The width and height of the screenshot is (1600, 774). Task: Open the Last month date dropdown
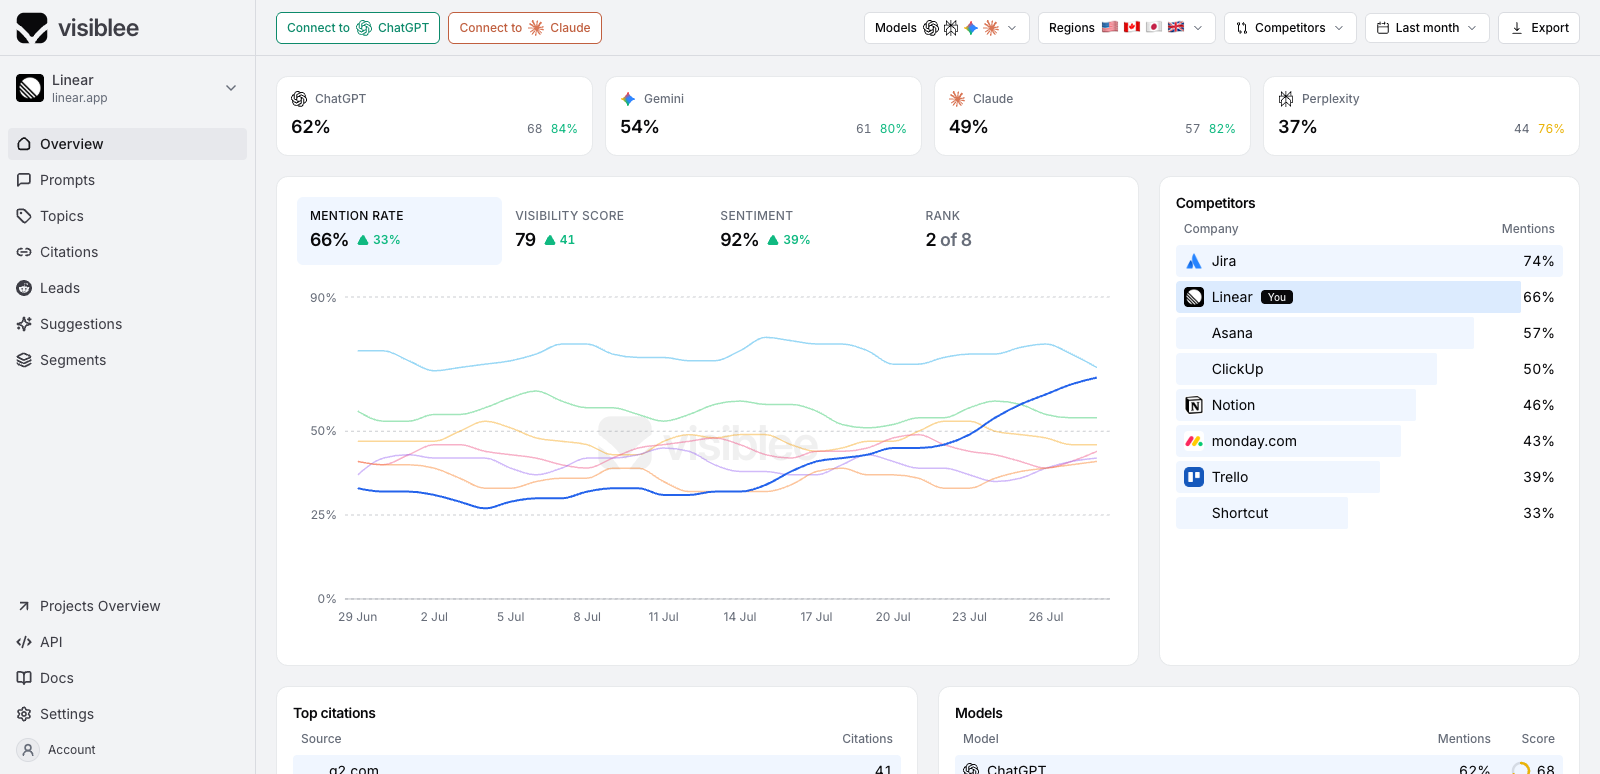[x=1427, y=28]
